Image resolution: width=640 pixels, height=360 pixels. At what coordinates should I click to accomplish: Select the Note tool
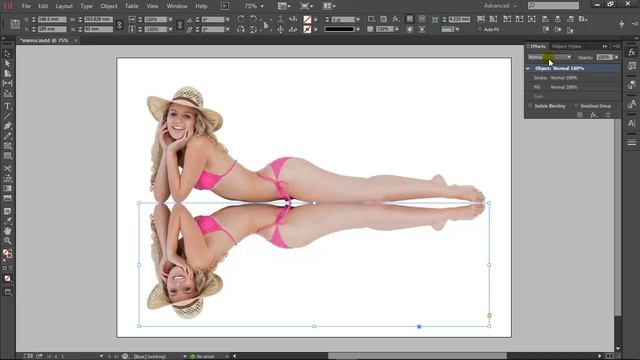[7, 211]
